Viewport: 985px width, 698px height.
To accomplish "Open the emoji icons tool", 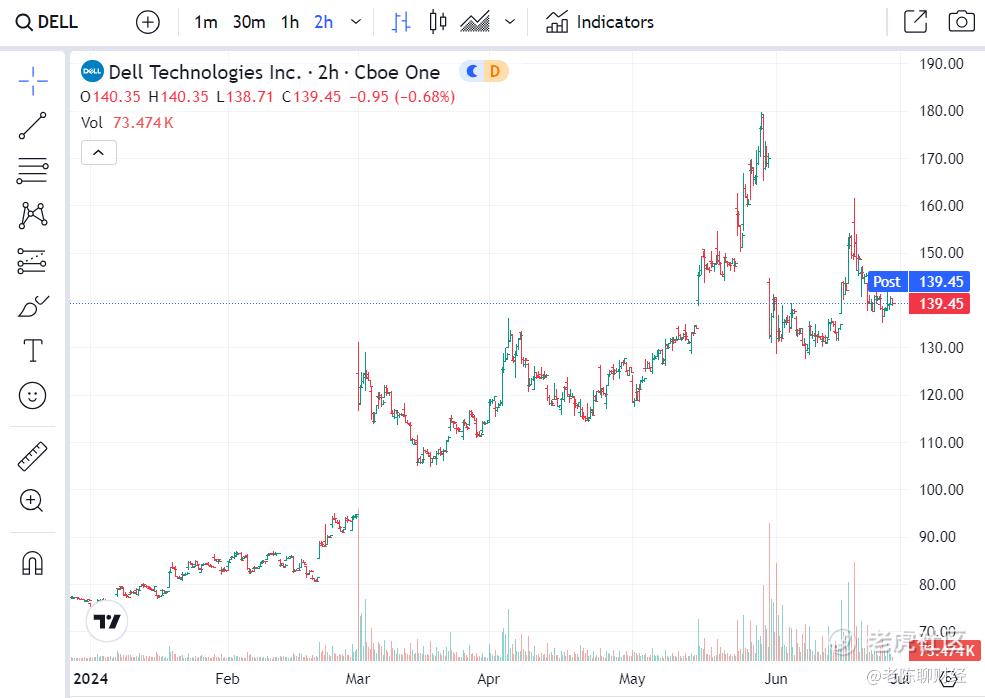I will (x=33, y=396).
